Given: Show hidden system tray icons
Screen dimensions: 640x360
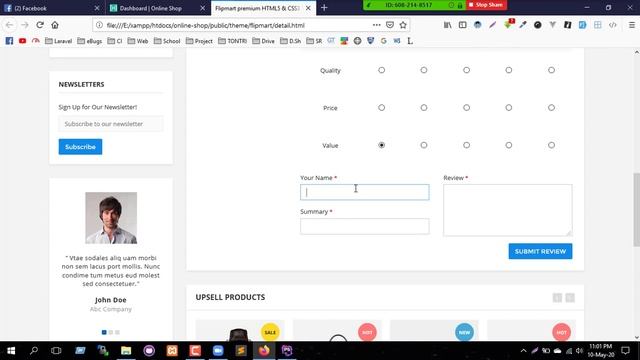Looking at the screenshot, I should click(523, 351).
